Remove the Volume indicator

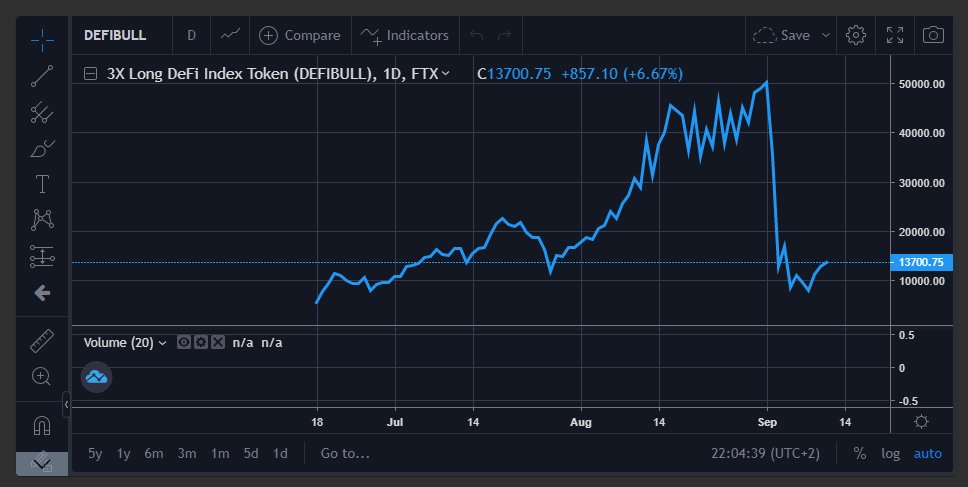[x=217, y=342]
